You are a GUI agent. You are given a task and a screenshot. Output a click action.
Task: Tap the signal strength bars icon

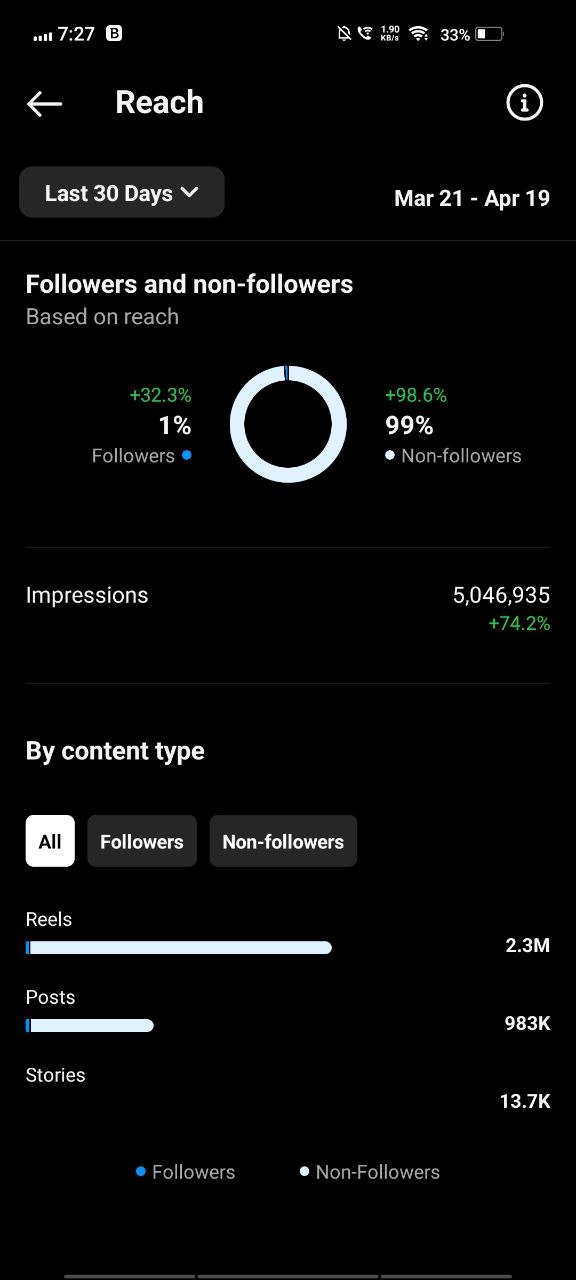coord(42,36)
